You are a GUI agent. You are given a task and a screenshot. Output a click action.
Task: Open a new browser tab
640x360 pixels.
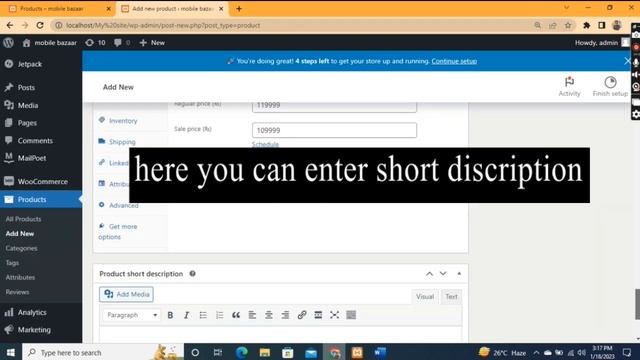(x=239, y=9)
